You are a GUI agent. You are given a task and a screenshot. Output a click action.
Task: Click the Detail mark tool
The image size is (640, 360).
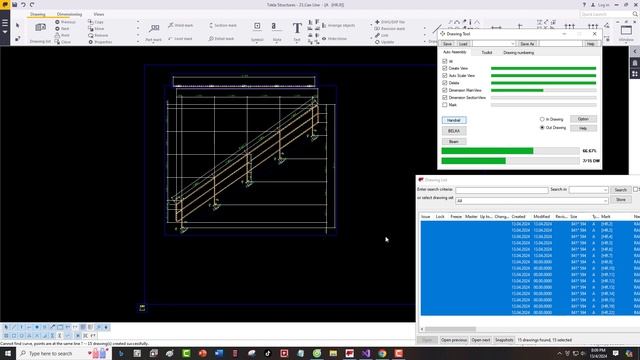point(221,39)
